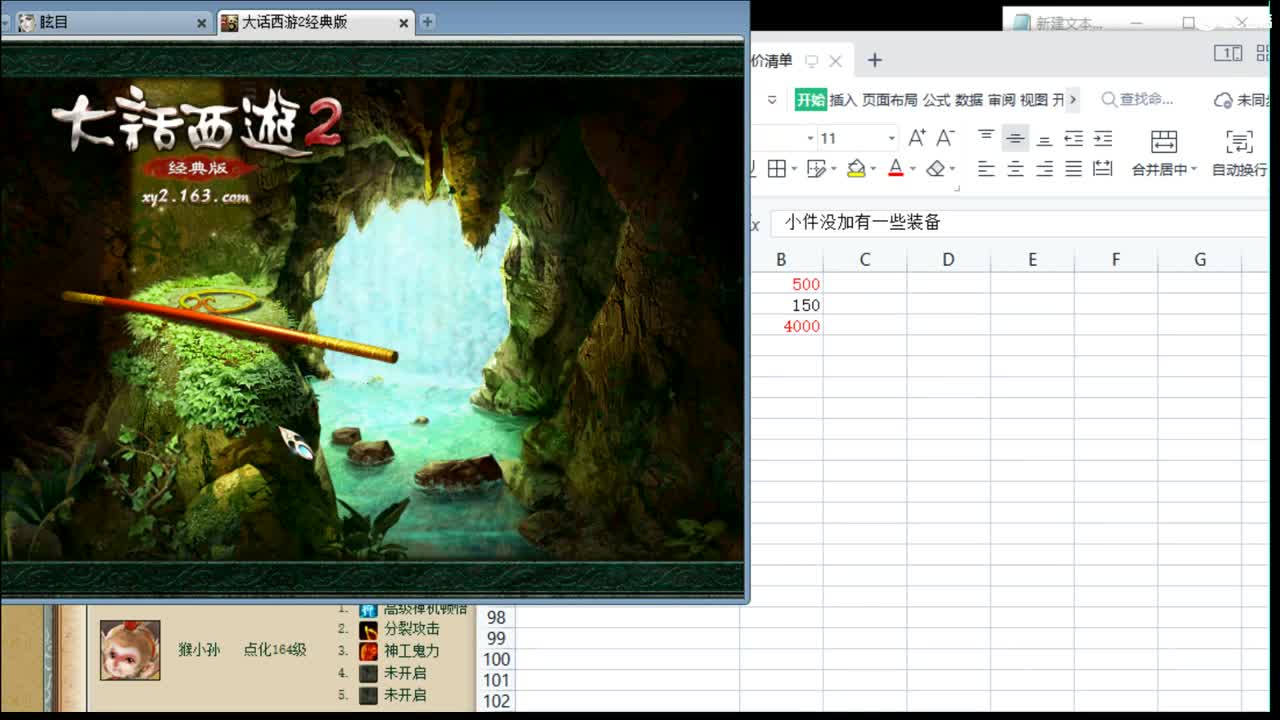Apply top vertical alignment in WPS
Image resolution: width=1280 pixels, height=720 pixels.
click(x=986, y=137)
